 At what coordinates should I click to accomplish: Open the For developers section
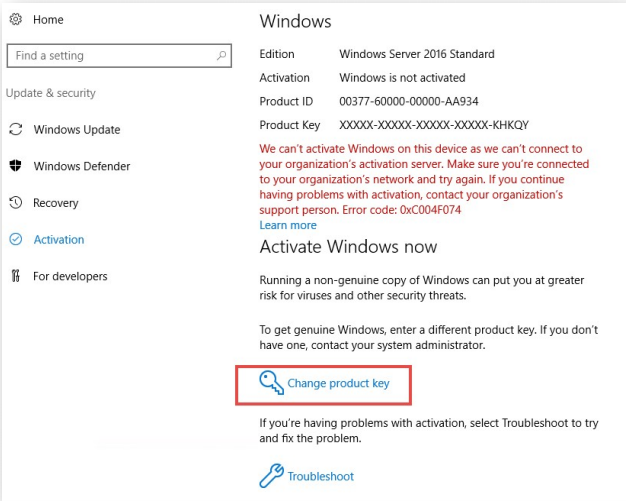point(70,276)
